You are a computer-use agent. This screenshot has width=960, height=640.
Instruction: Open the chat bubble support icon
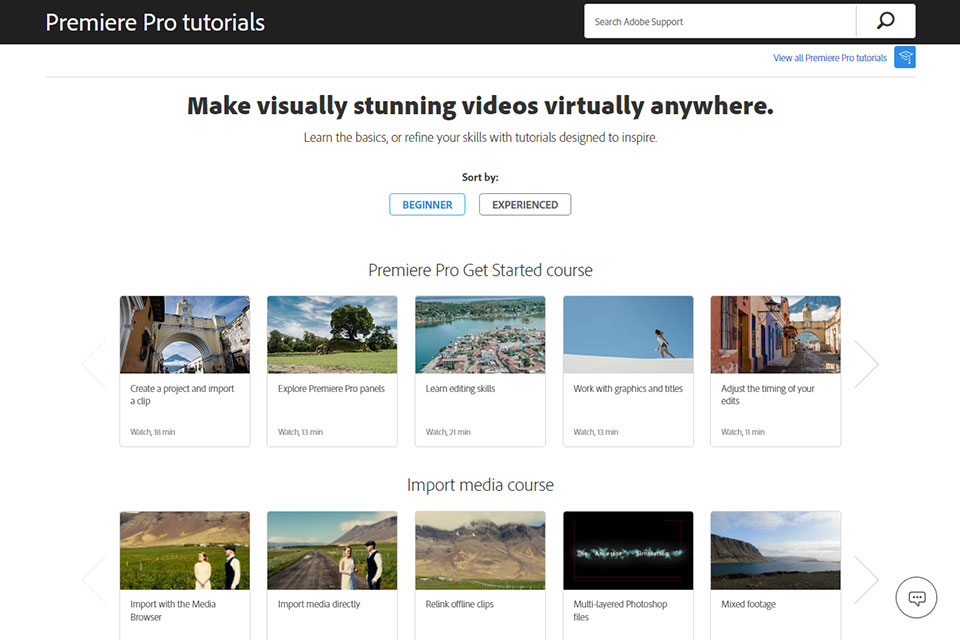(x=916, y=598)
